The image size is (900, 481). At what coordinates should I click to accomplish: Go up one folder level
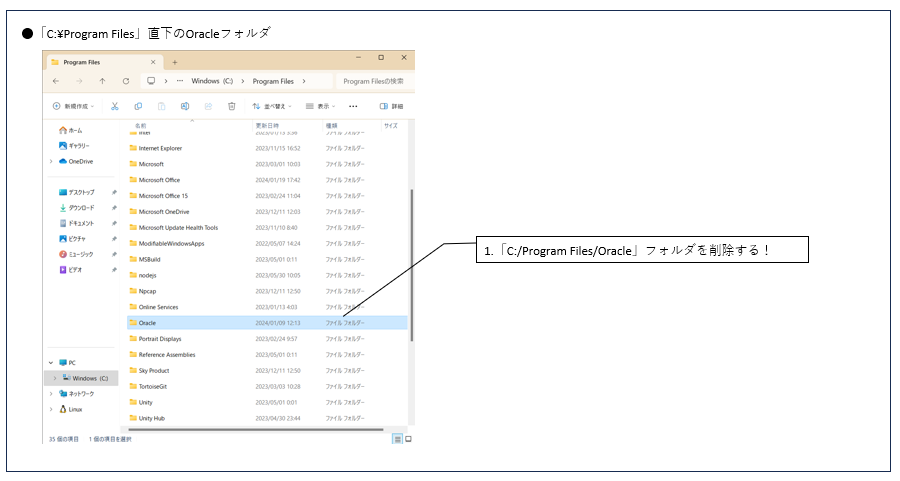pos(102,82)
